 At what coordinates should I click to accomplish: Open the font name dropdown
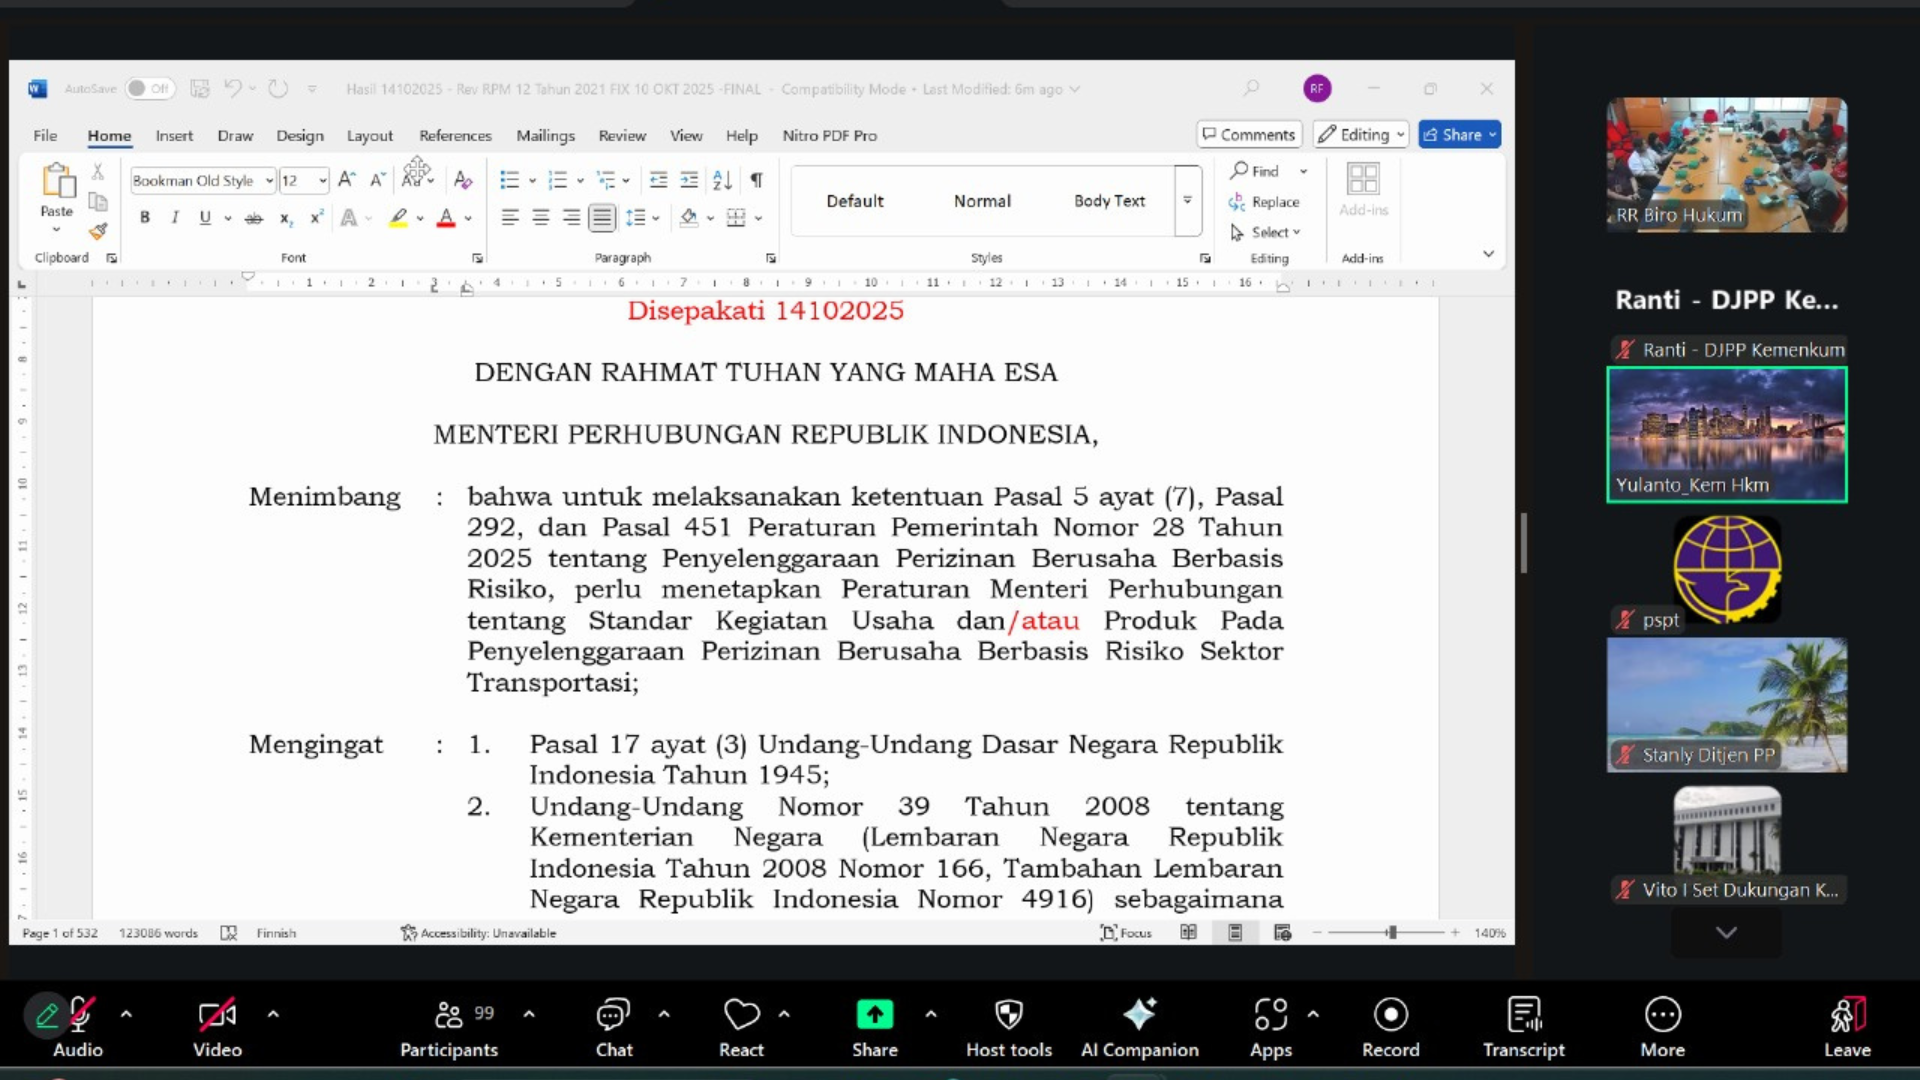[269, 181]
